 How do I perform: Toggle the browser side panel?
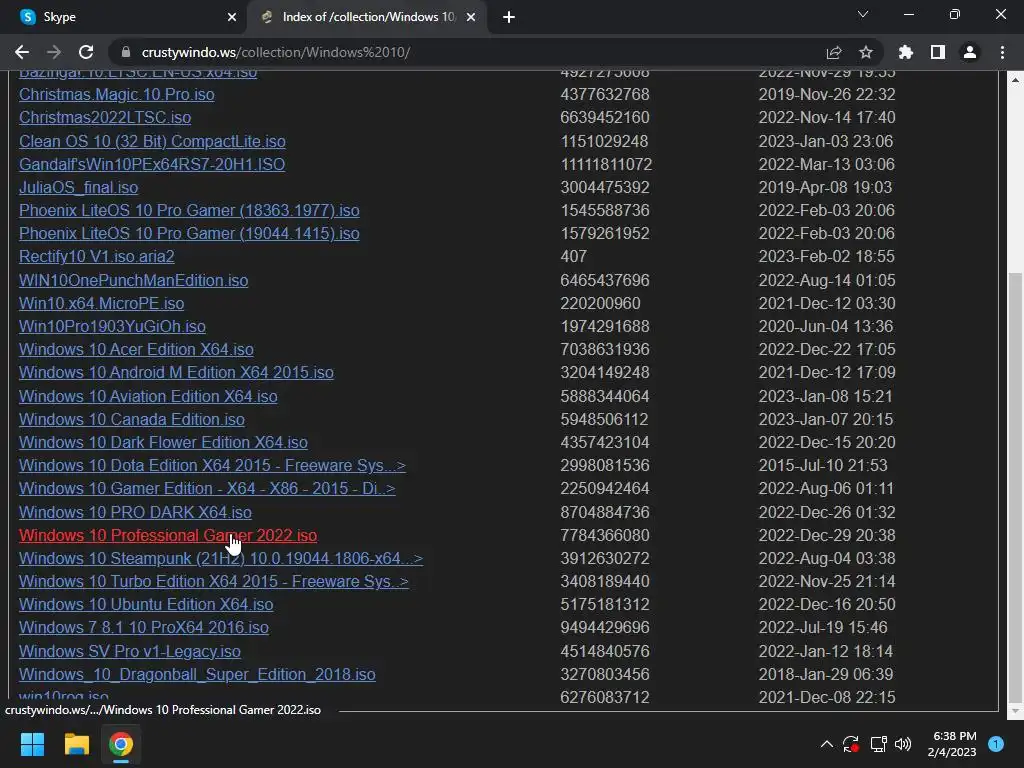tap(937, 52)
